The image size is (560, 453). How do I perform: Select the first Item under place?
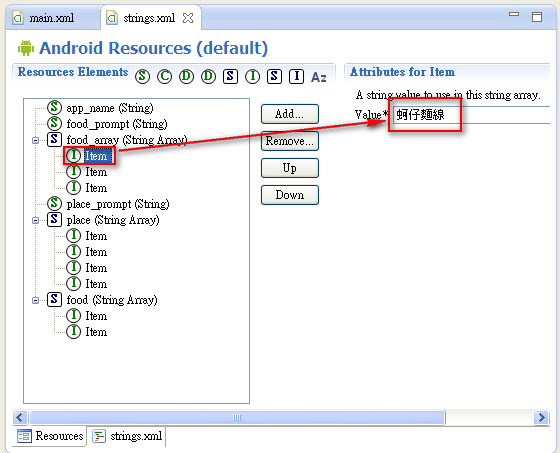[x=87, y=236]
